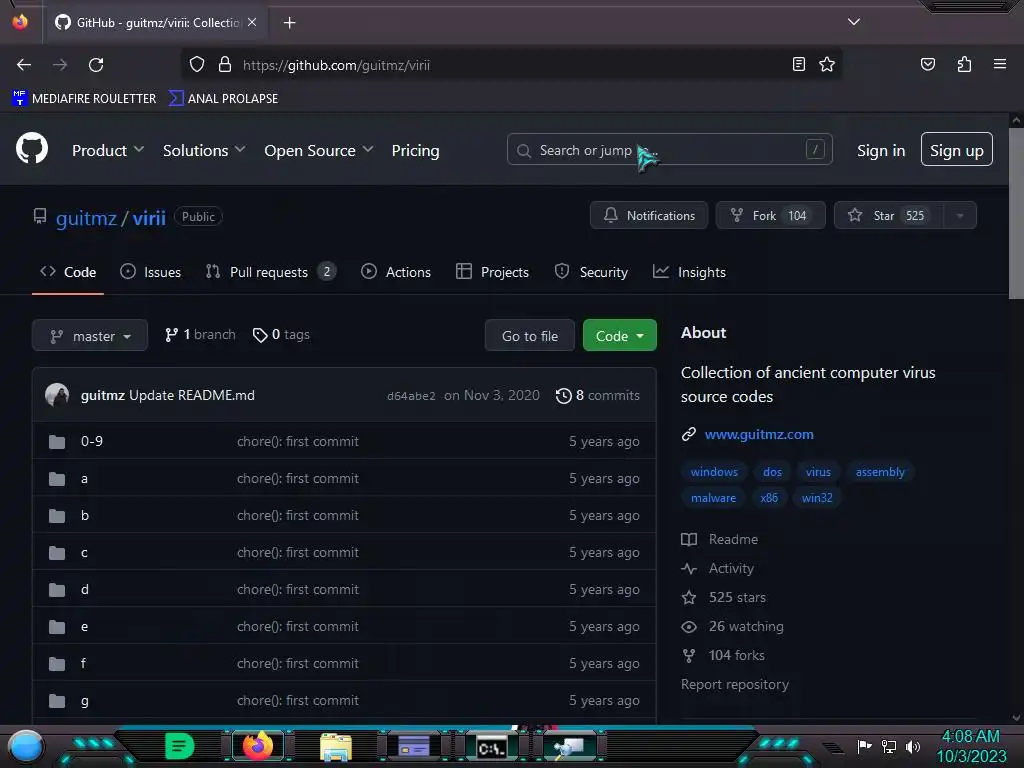Open the folder named a
The width and height of the screenshot is (1024, 768).
click(84, 479)
